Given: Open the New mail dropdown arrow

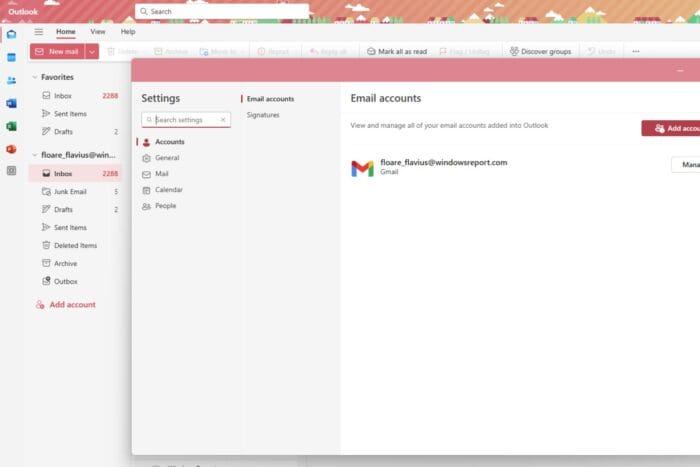Looking at the screenshot, I should point(92,52).
